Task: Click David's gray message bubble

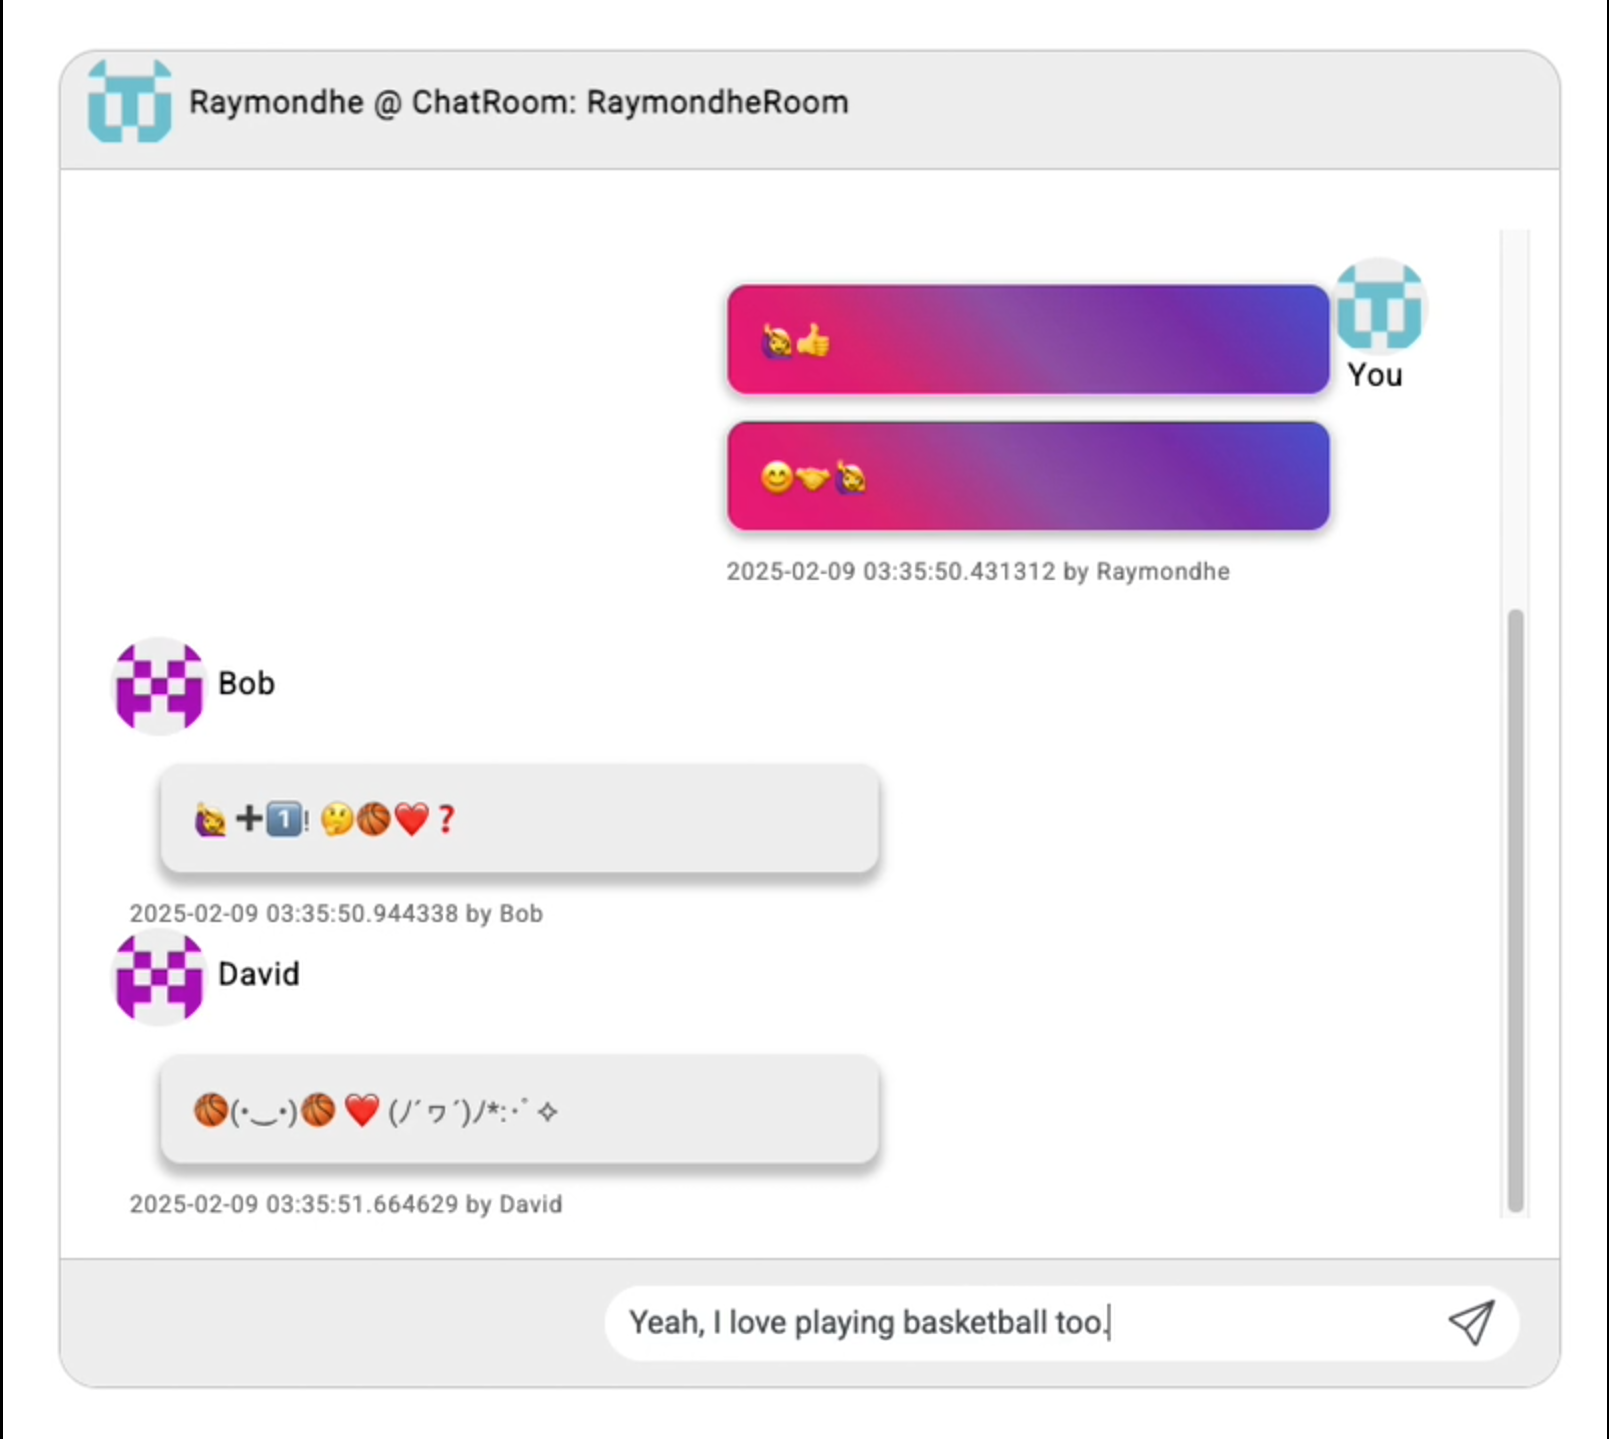Action: 520,1110
